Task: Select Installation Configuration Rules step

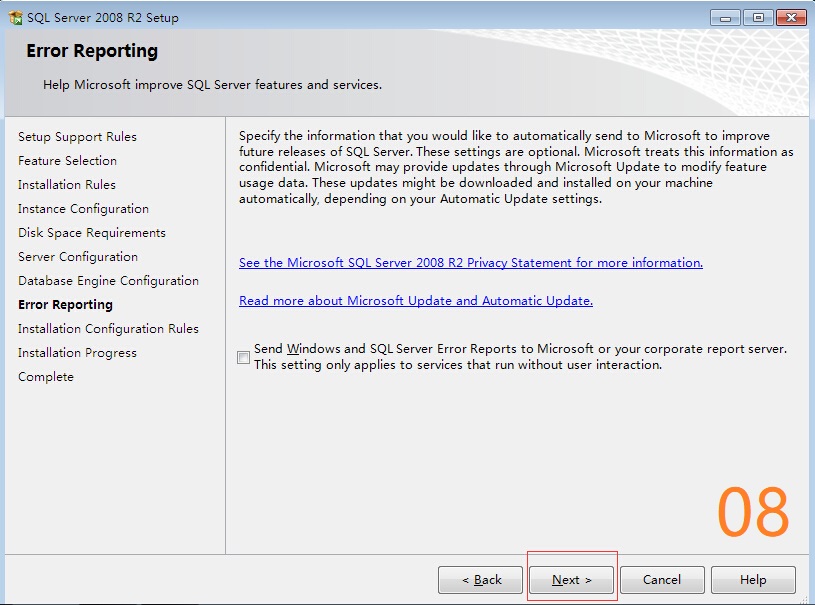Action: tap(108, 329)
